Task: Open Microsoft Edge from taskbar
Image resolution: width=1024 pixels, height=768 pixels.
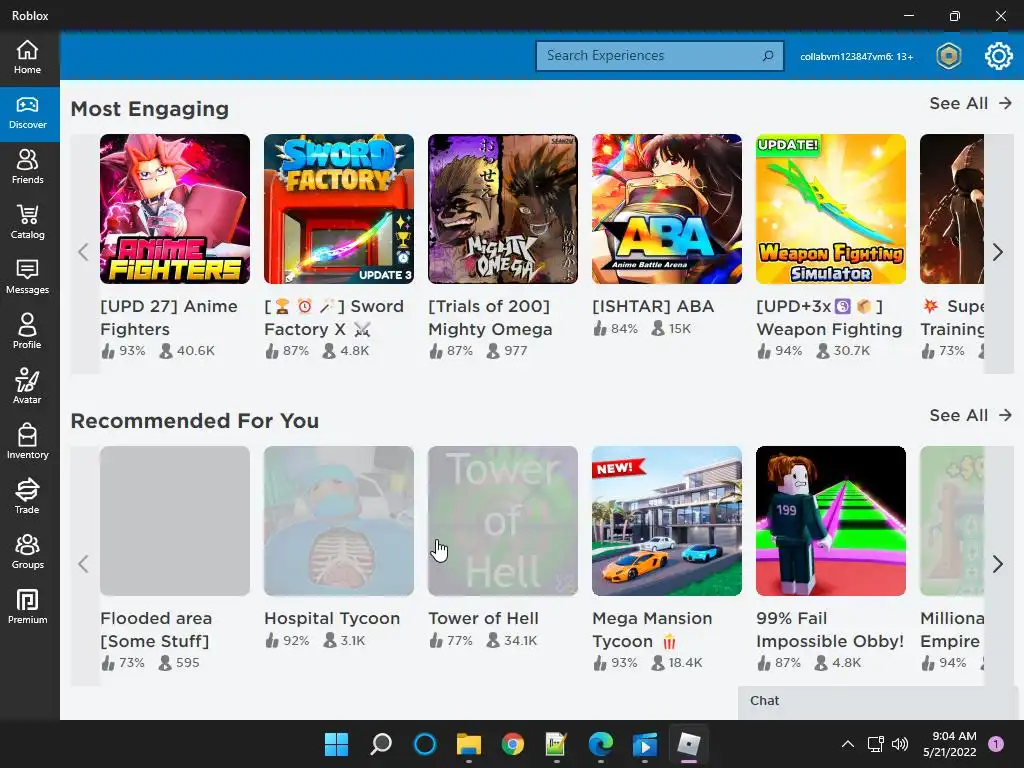Action: click(x=601, y=744)
